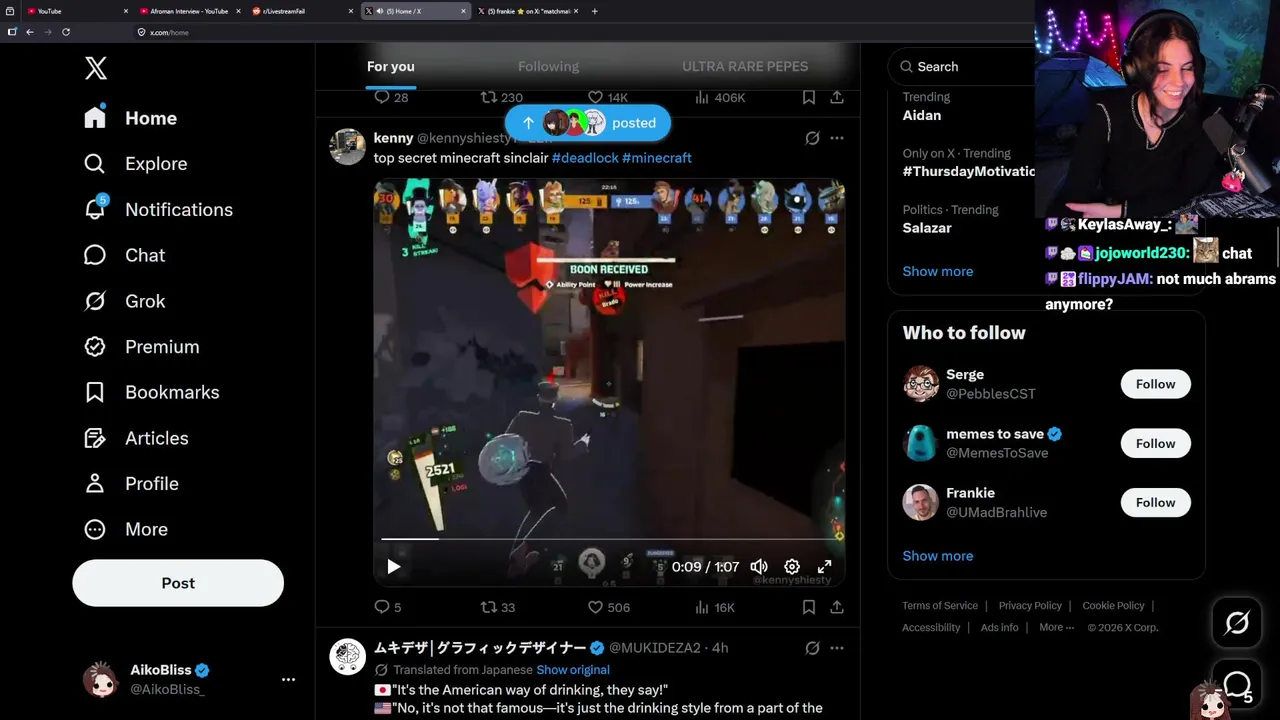Open Grok in the sidebar
1280x720 pixels.
click(x=124, y=301)
